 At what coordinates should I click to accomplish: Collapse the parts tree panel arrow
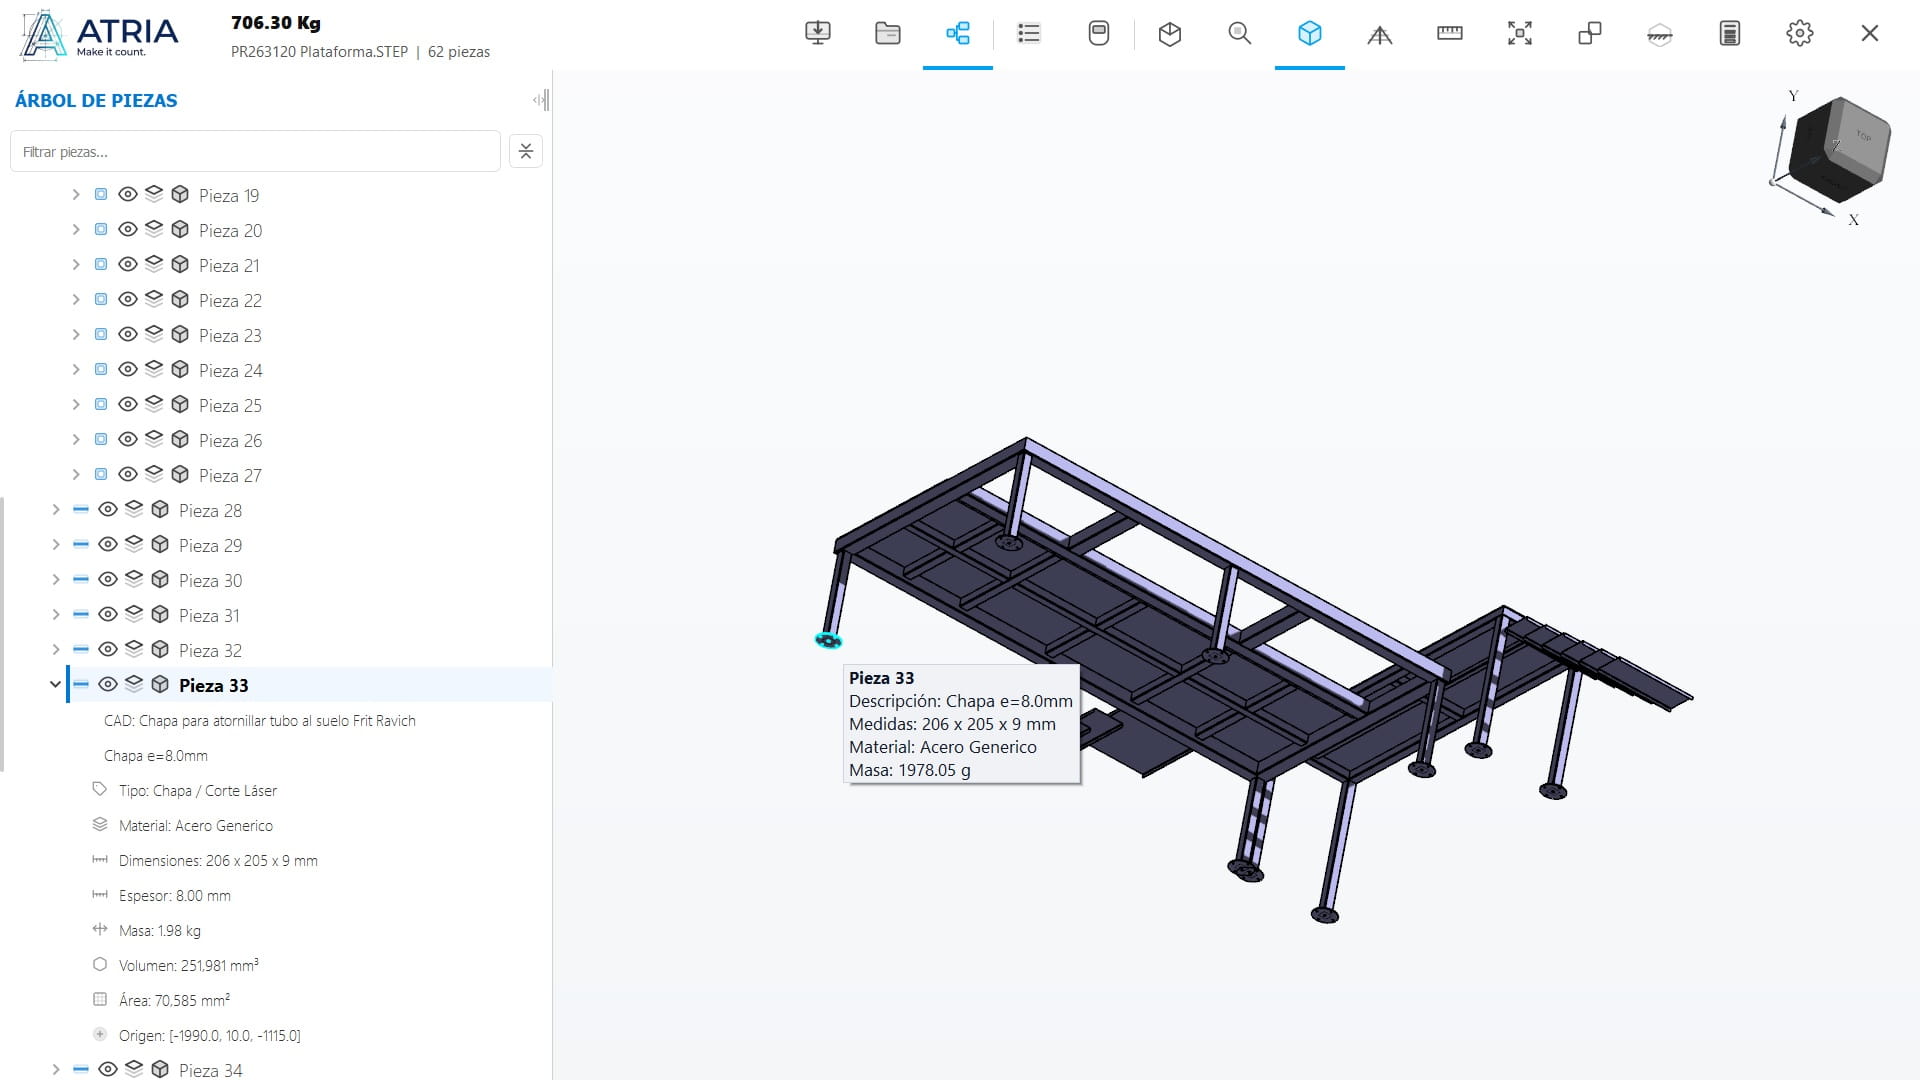tap(540, 100)
